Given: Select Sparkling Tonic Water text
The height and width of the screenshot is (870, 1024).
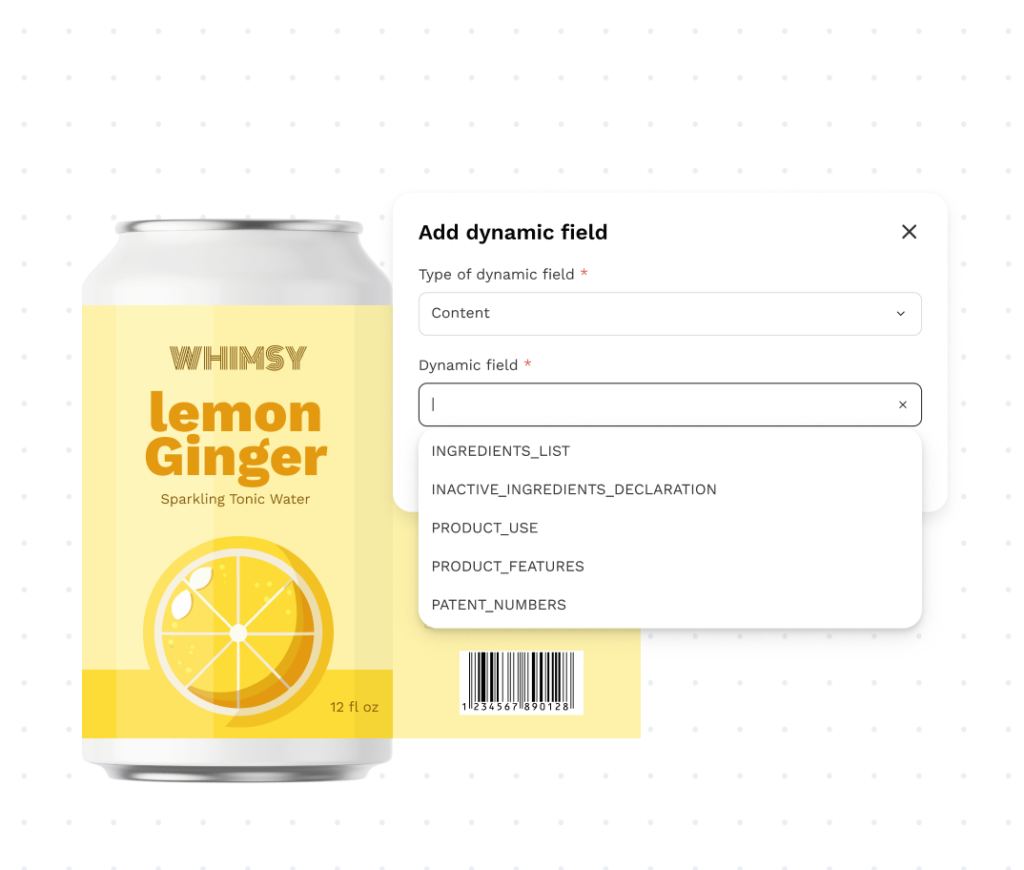Looking at the screenshot, I should [x=235, y=499].
